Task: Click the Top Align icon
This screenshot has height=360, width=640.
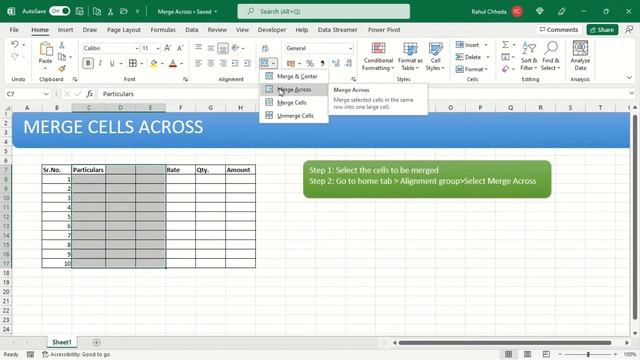Action: point(198,47)
